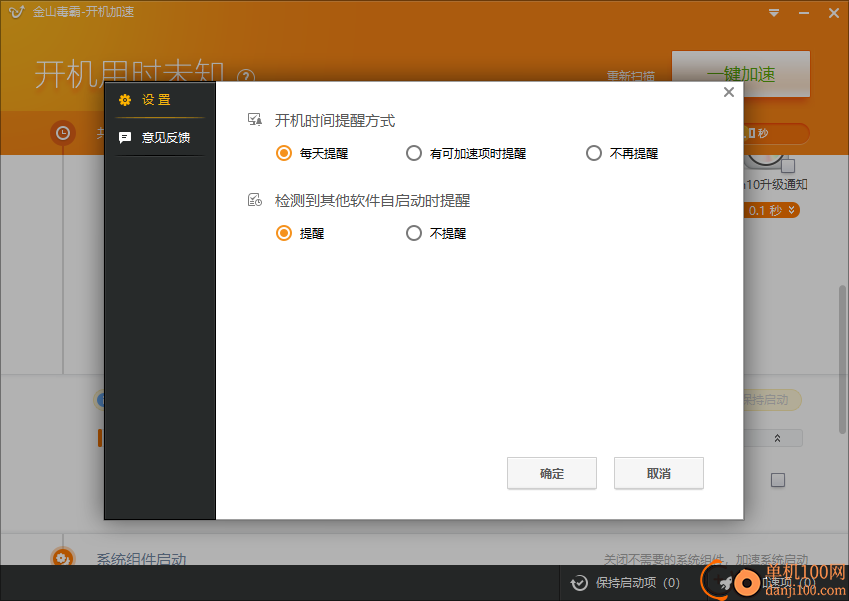
Task: Close the settings dialog
Action: 729,92
